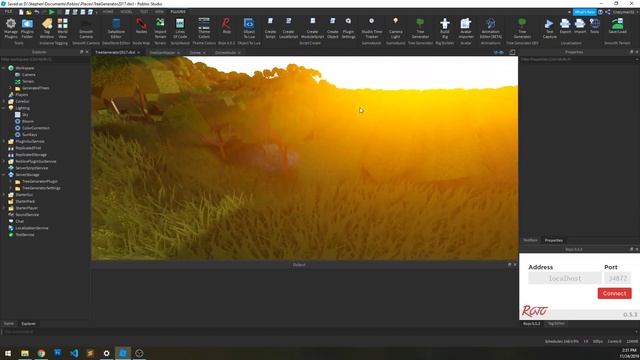Click the green Play button in quick toolbar

pyautogui.click(x=51, y=12)
